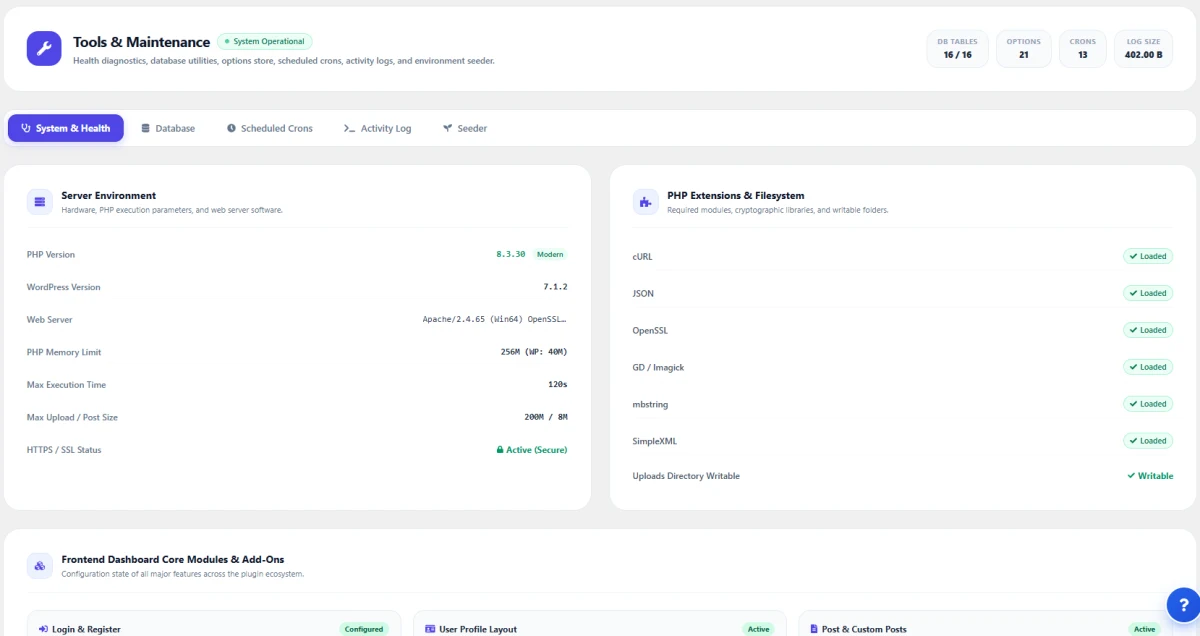Click the 200M / 8M upload size value

(546, 417)
